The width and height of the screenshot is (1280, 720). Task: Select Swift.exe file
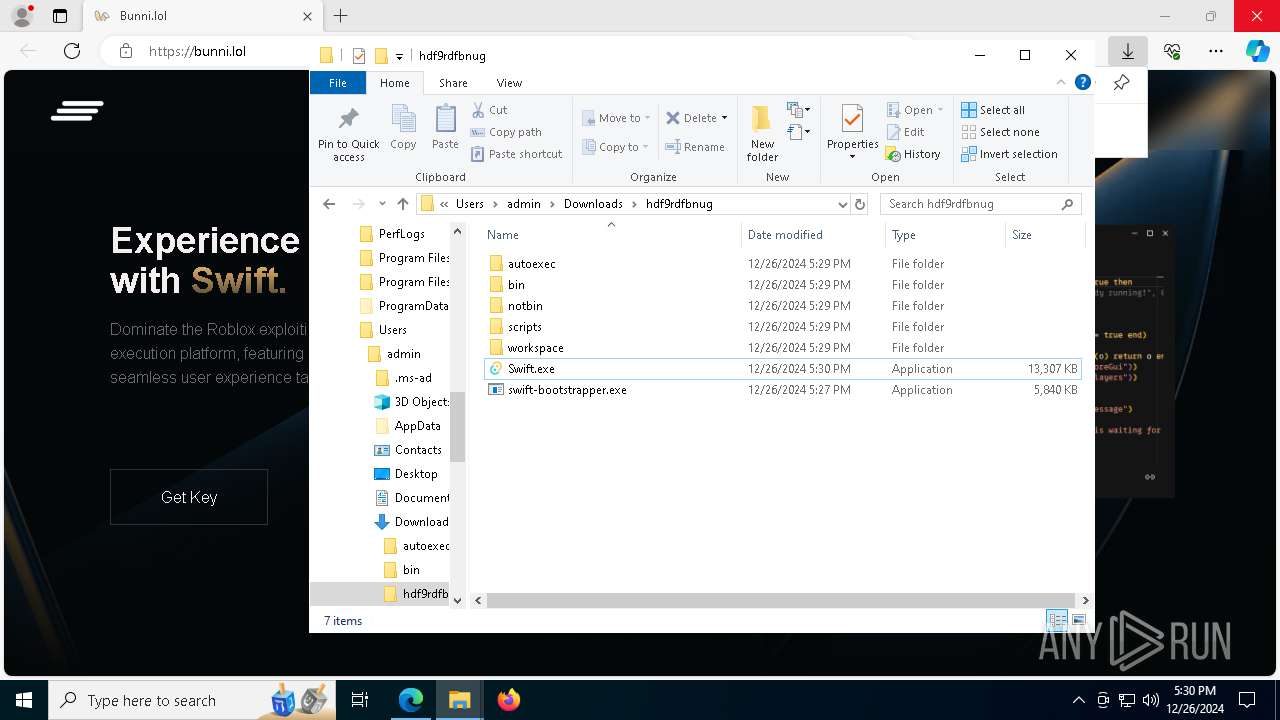(x=782, y=369)
